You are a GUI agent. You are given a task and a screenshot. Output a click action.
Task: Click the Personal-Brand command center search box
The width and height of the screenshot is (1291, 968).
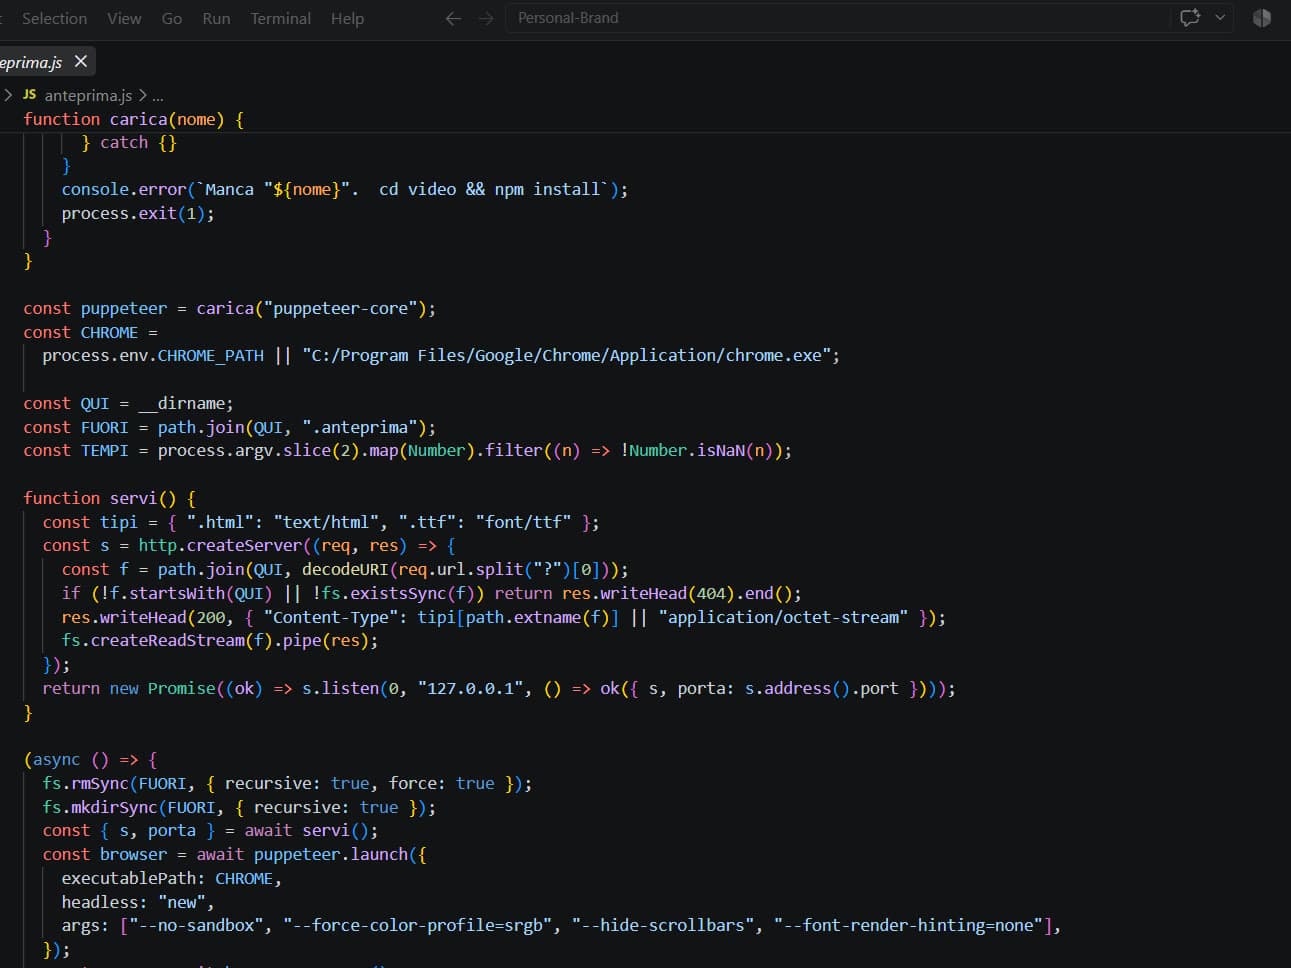838,18
